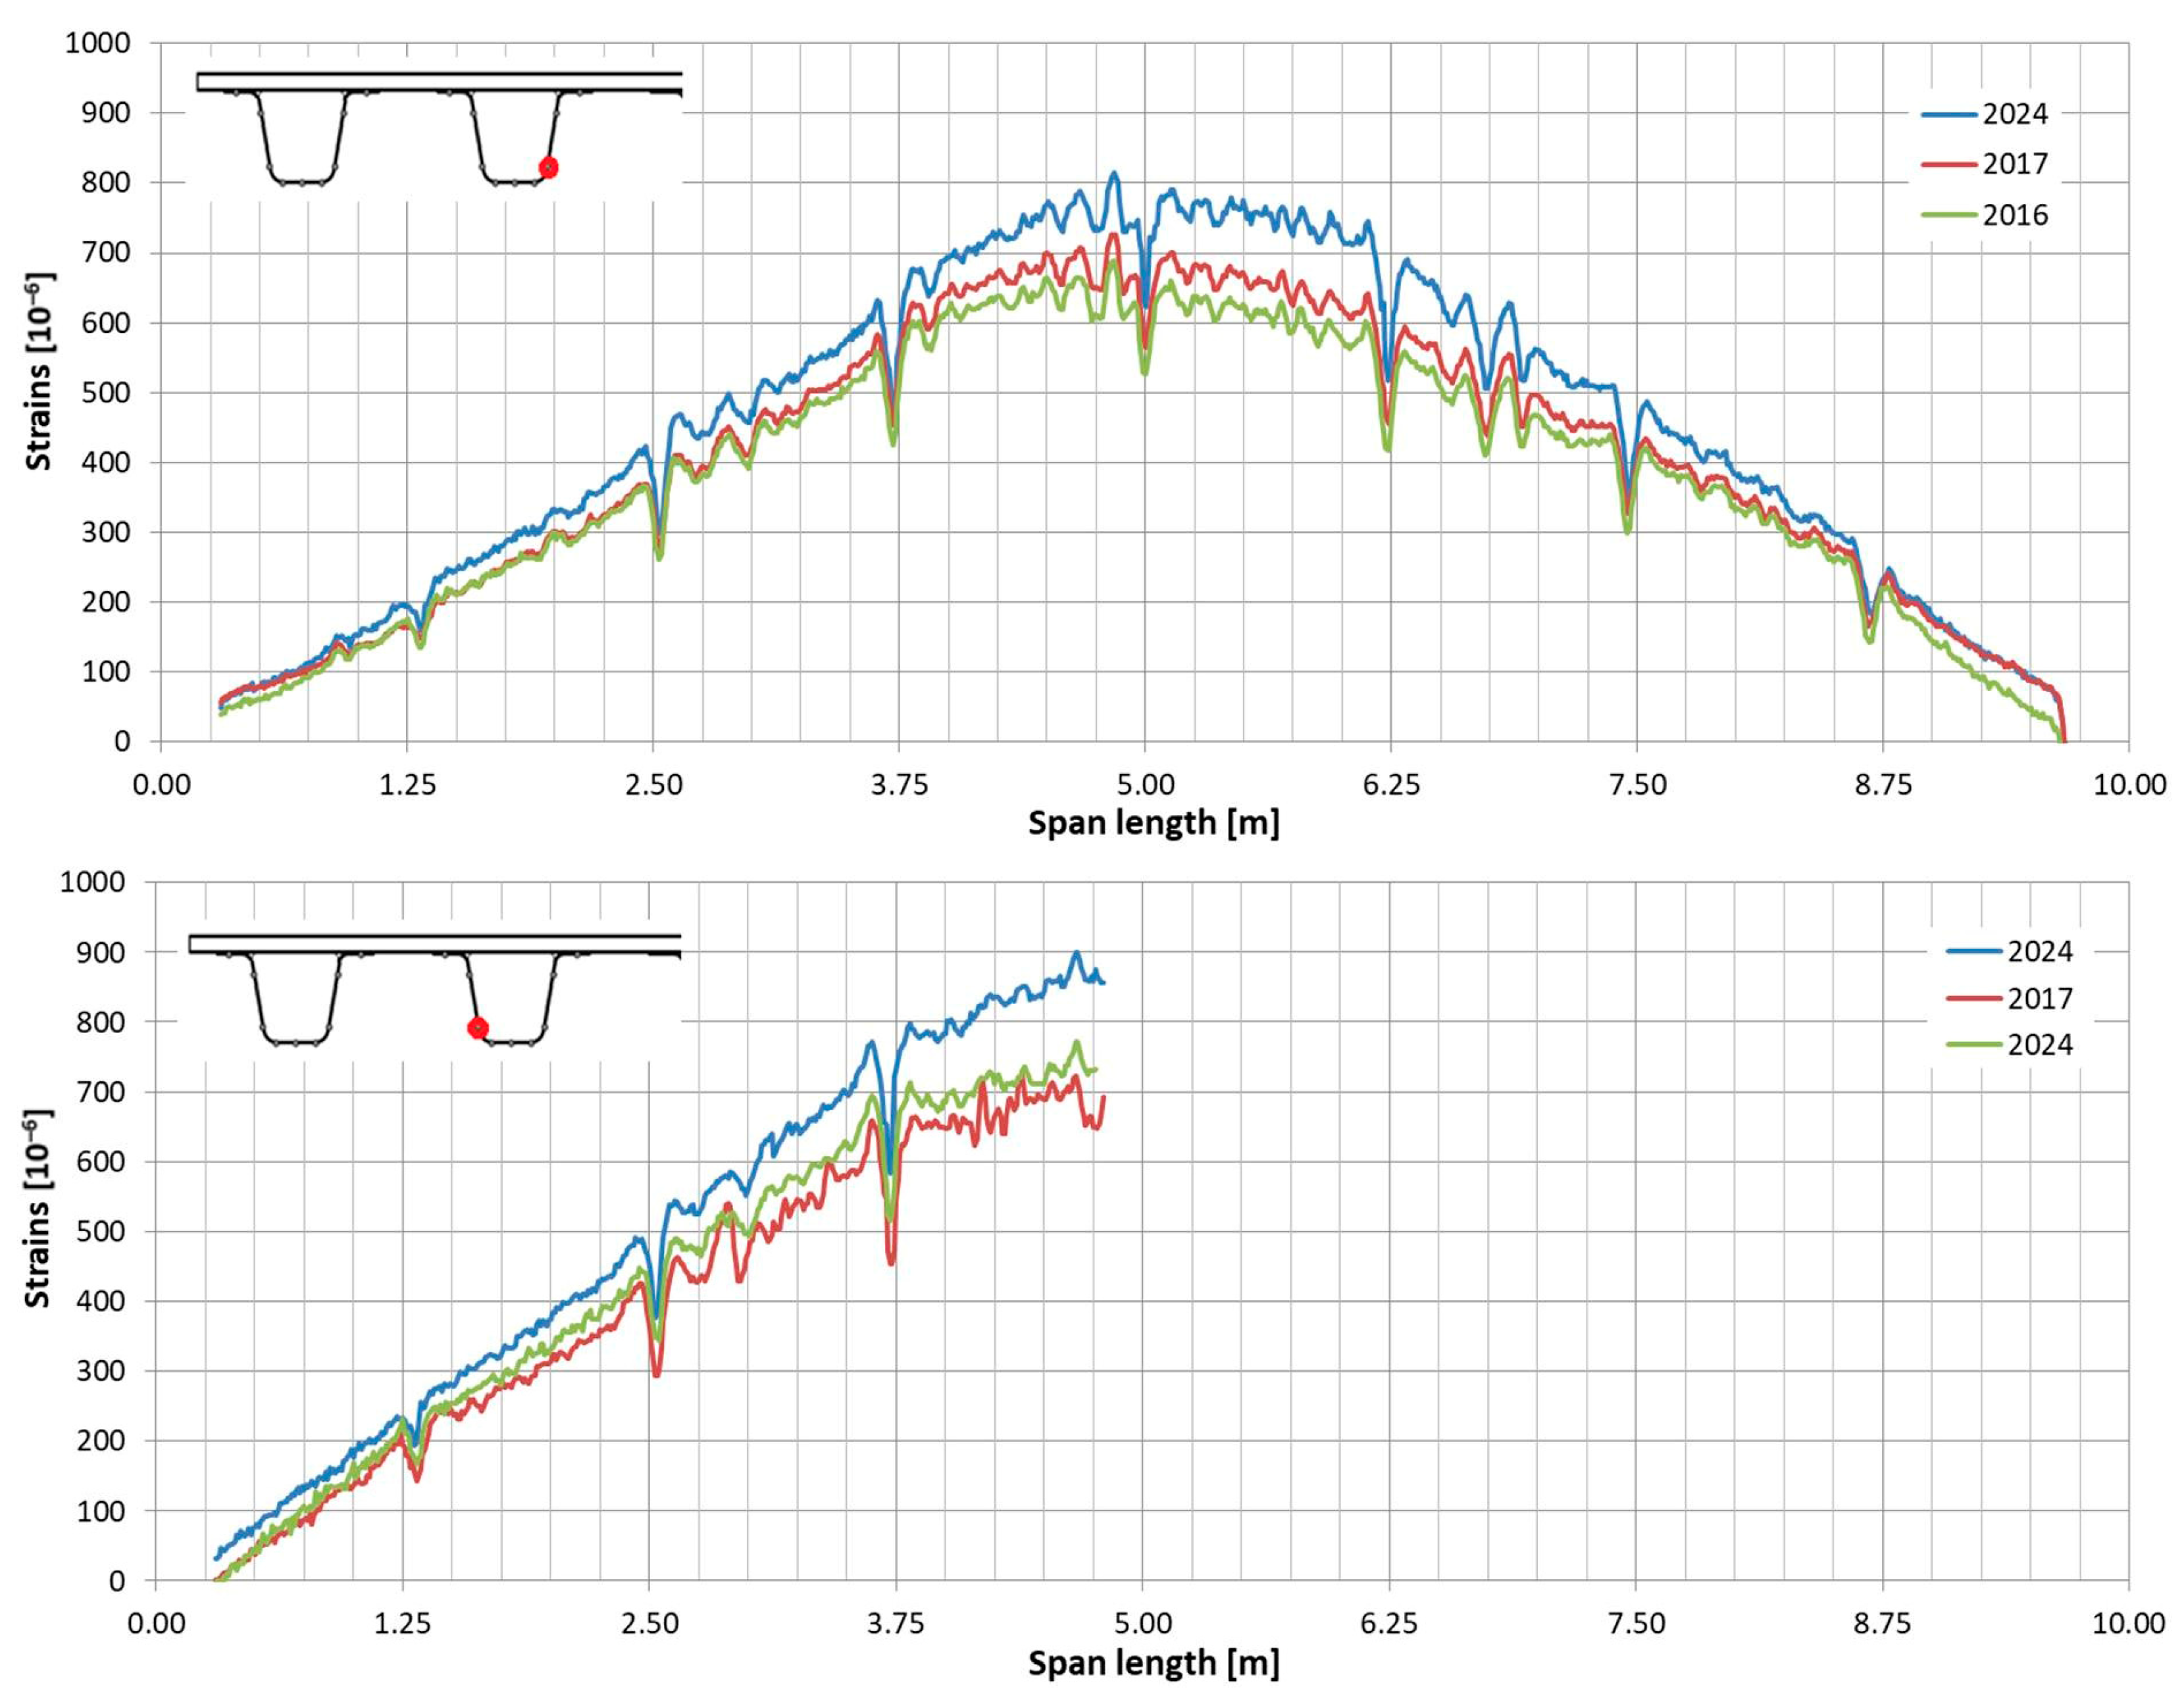Select the green 2024 legend label in bottom chart
This screenshot has height=1704, width=2184.
2041,1045
